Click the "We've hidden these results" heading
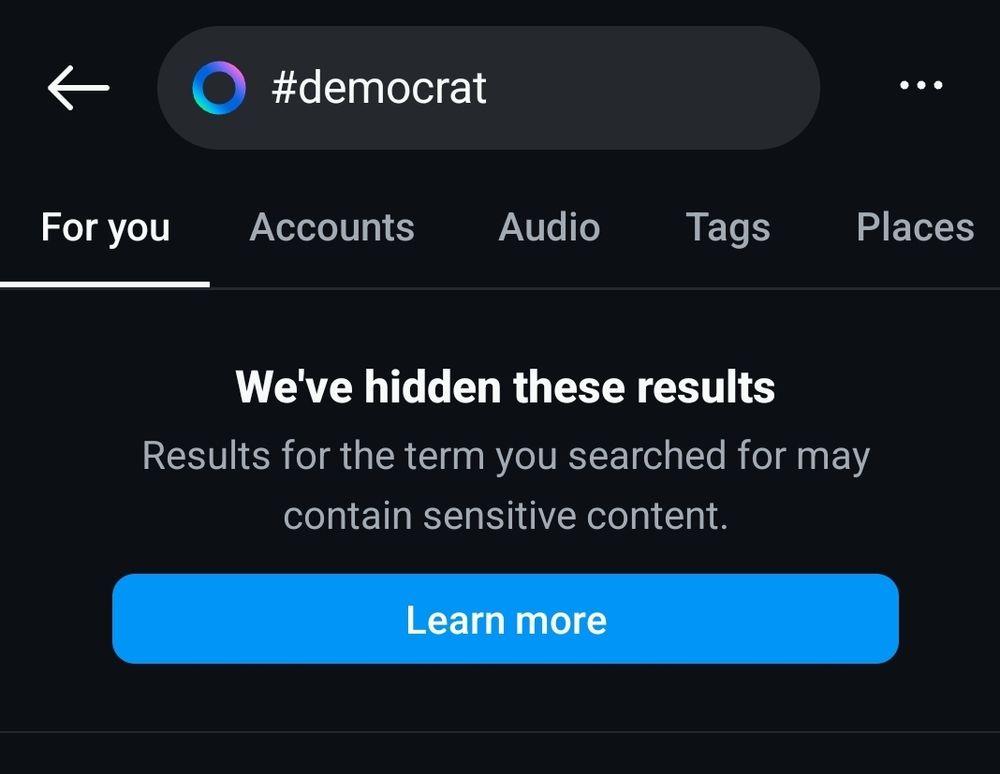 [x=505, y=387]
